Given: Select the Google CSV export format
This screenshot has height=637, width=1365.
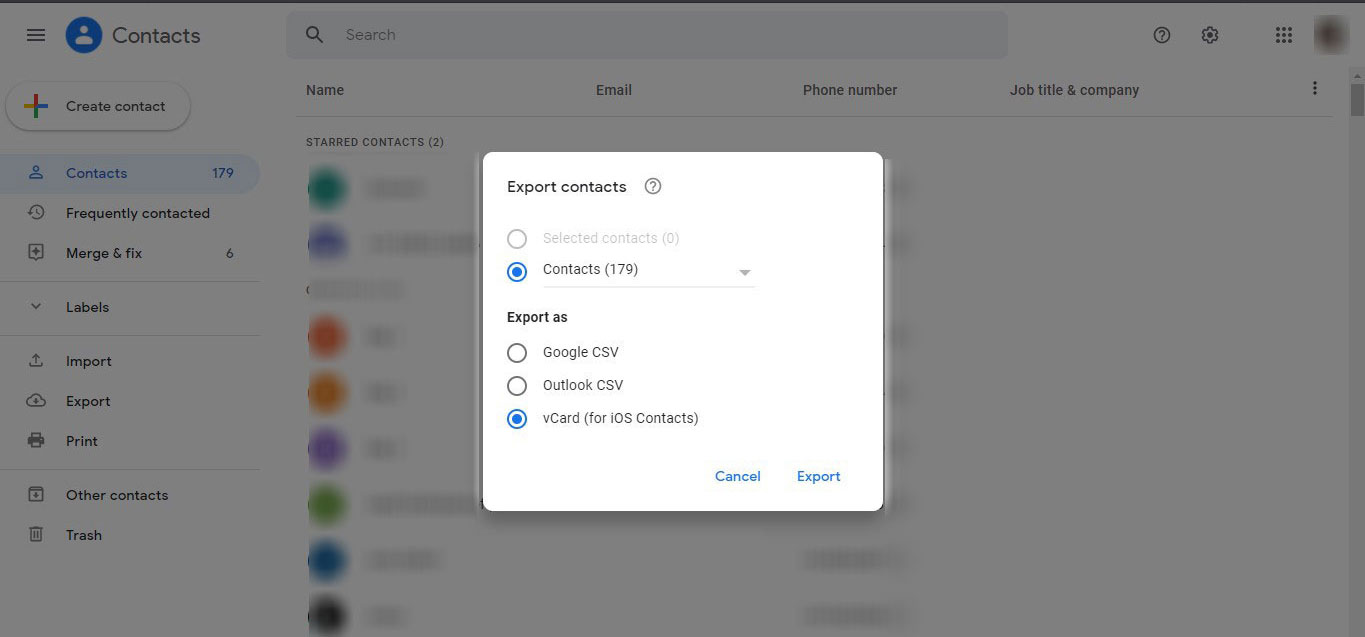Looking at the screenshot, I should 517,352.
